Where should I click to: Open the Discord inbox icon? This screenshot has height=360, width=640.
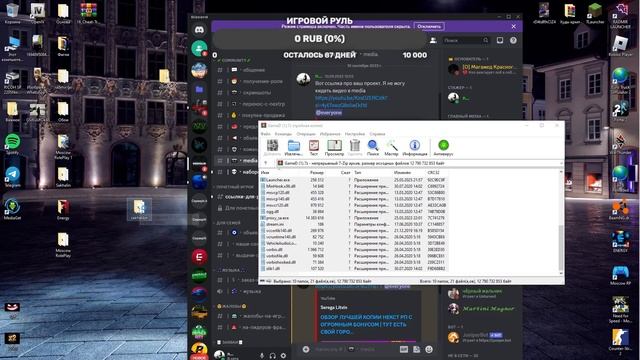coord(500,40)
